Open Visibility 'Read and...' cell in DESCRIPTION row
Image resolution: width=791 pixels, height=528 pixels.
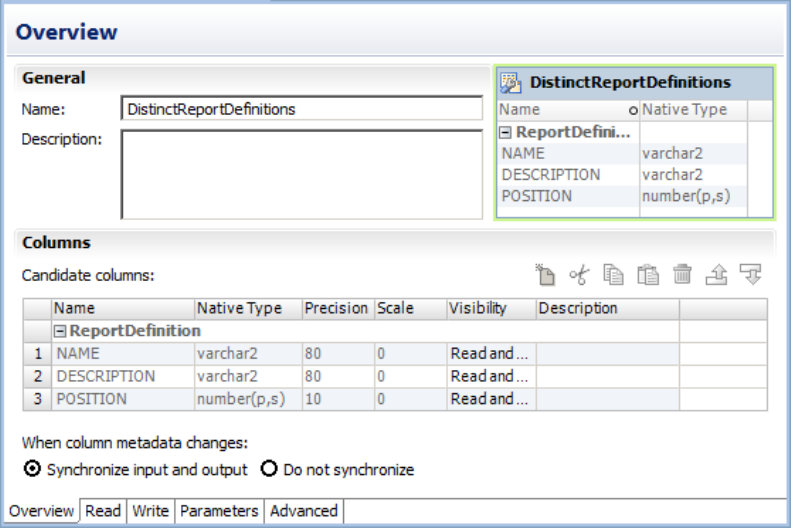(x=491, y=376)
